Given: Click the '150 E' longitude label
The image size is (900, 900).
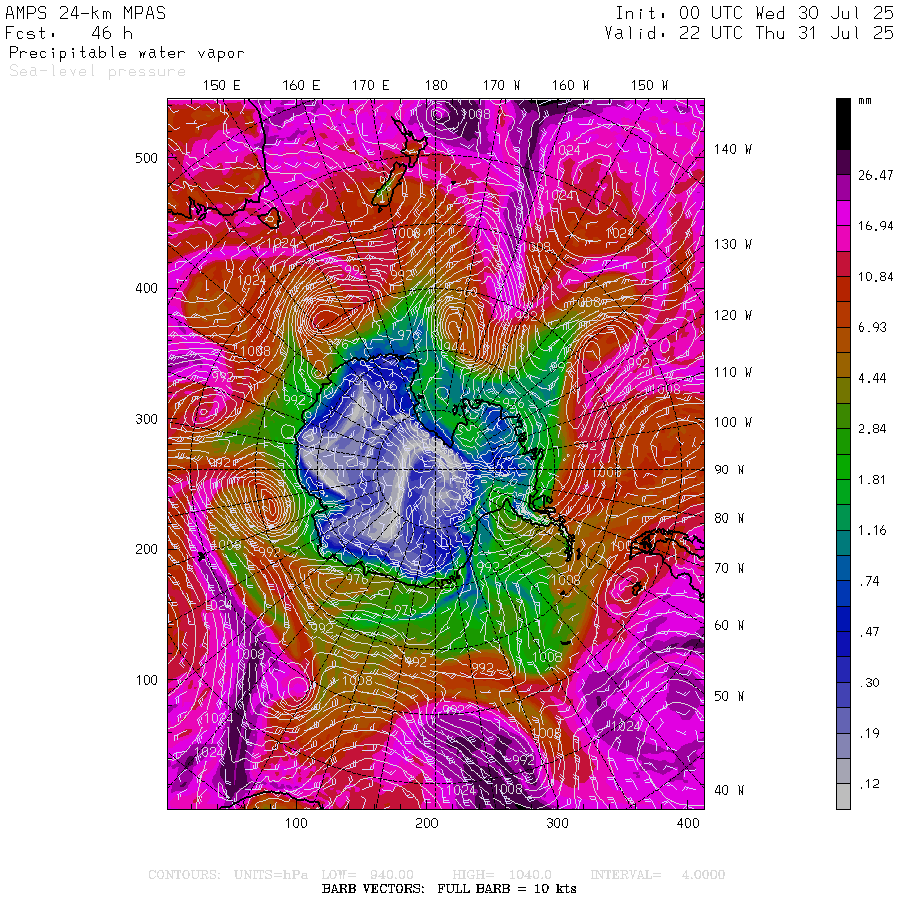Looking at the screenshot, I should pos(222,86).
